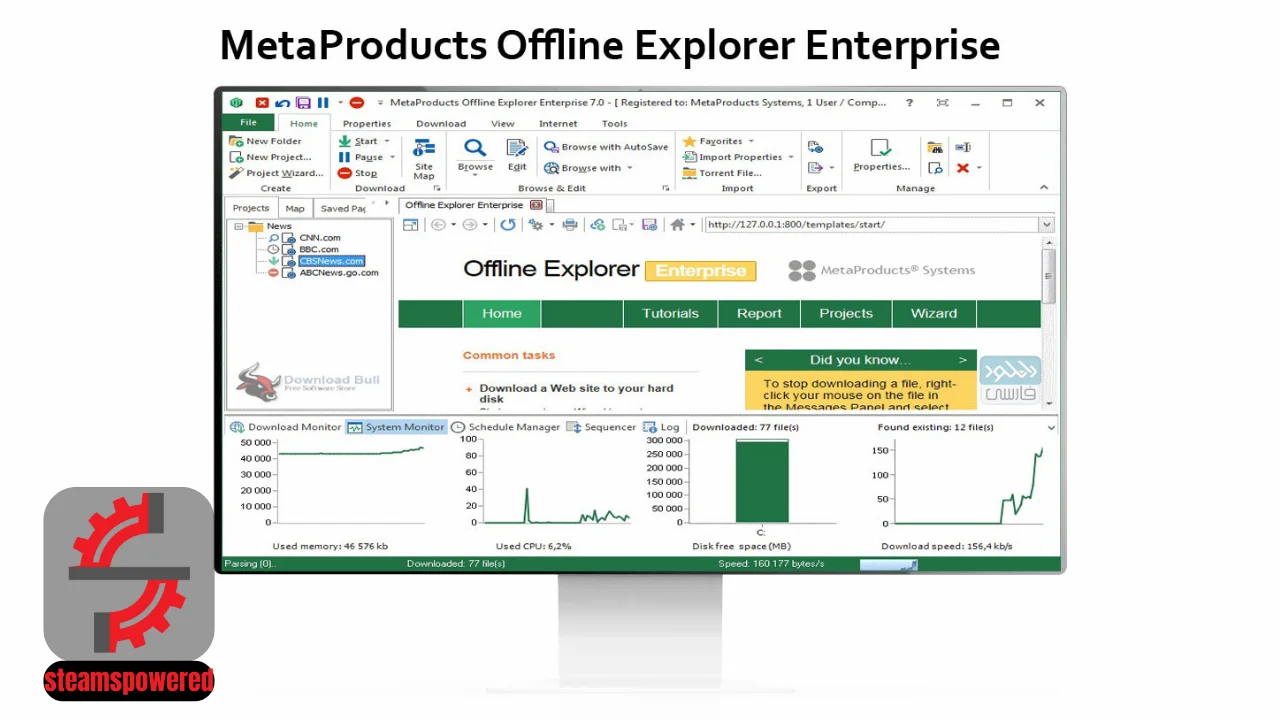Open the Wizard page link
This screenshot has width=1280, height=720.
[x=934, y=313]
